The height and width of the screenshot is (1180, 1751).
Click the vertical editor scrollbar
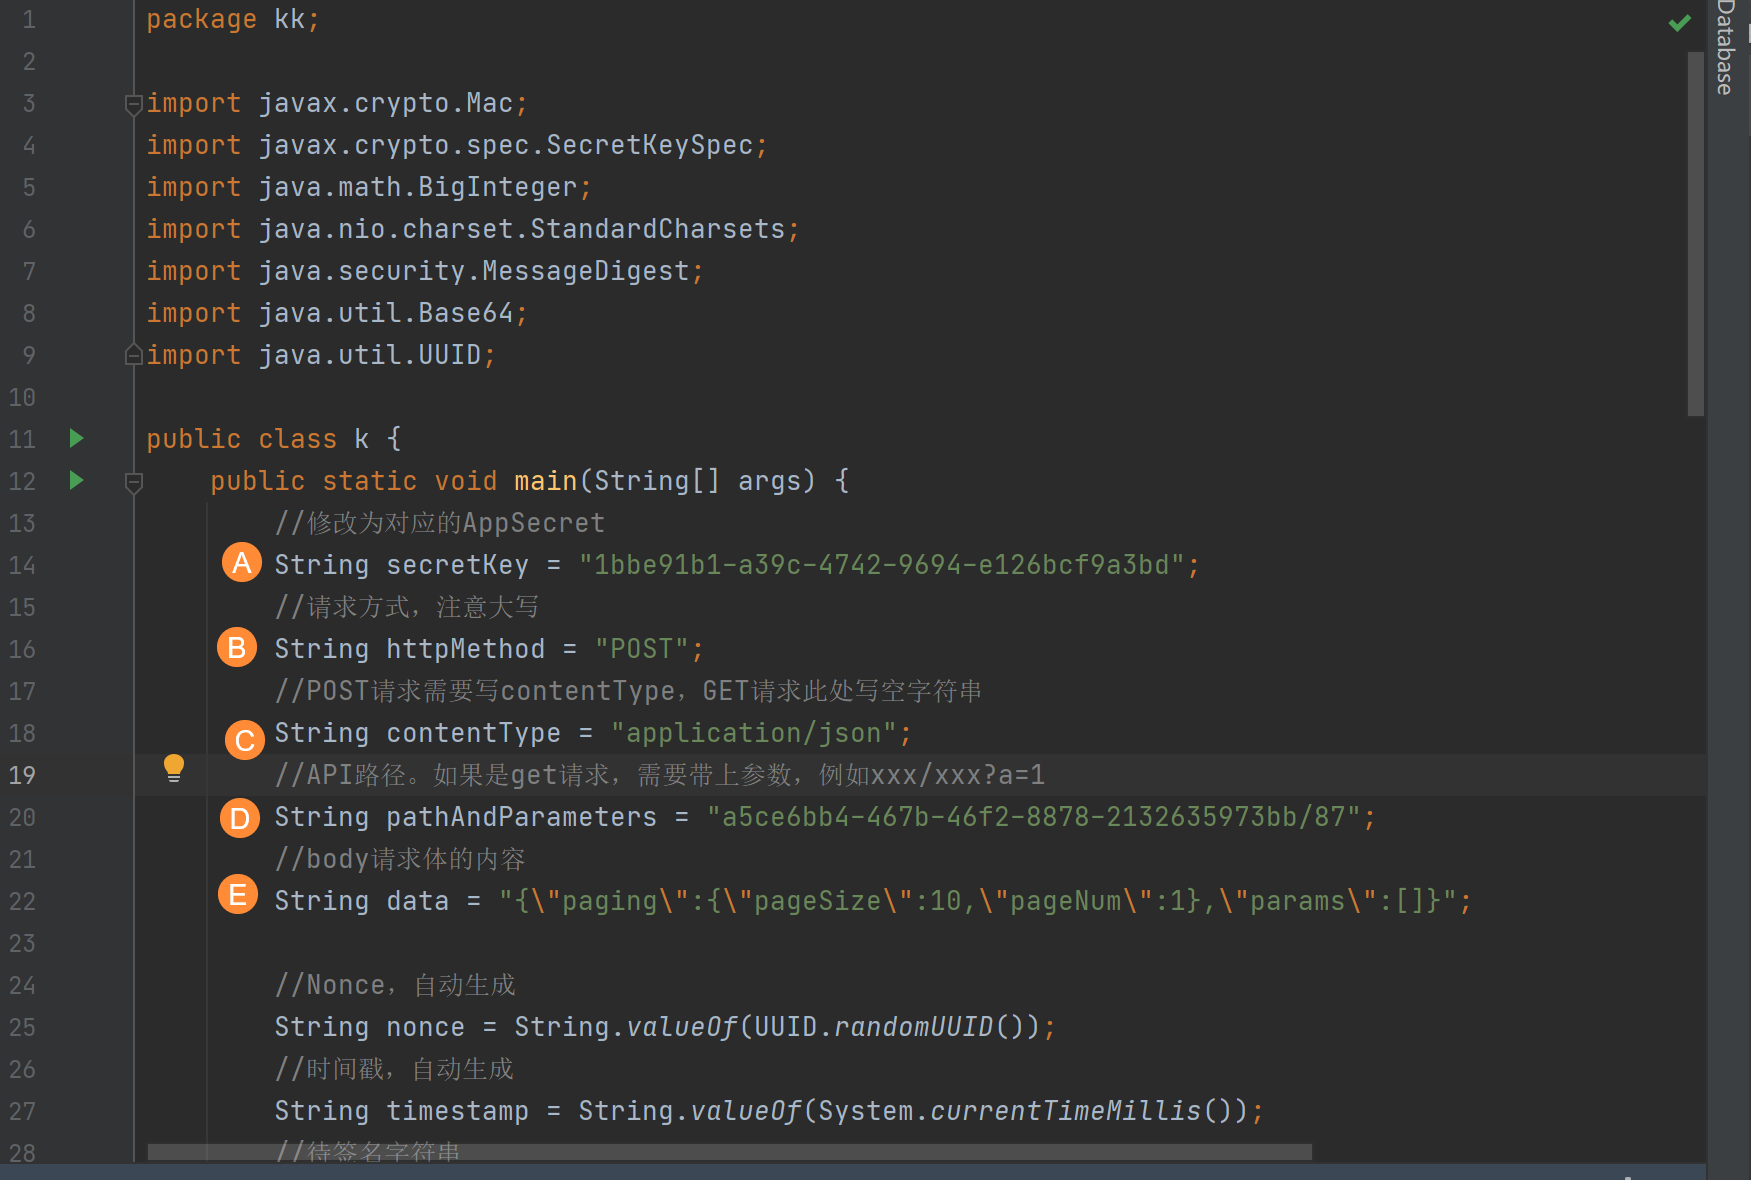(1695, 234)
